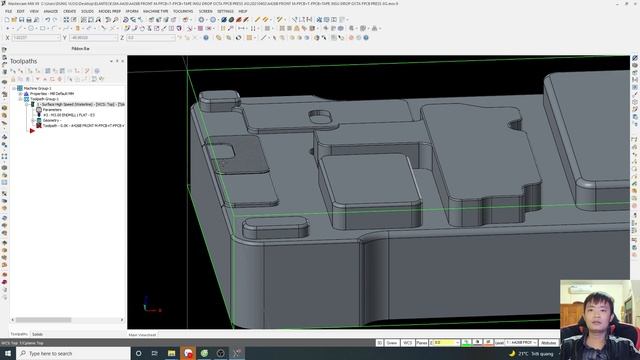Select all operations in Toolpaths manager
The height and width of the screenshot is (360, 640).
(12, 71)
